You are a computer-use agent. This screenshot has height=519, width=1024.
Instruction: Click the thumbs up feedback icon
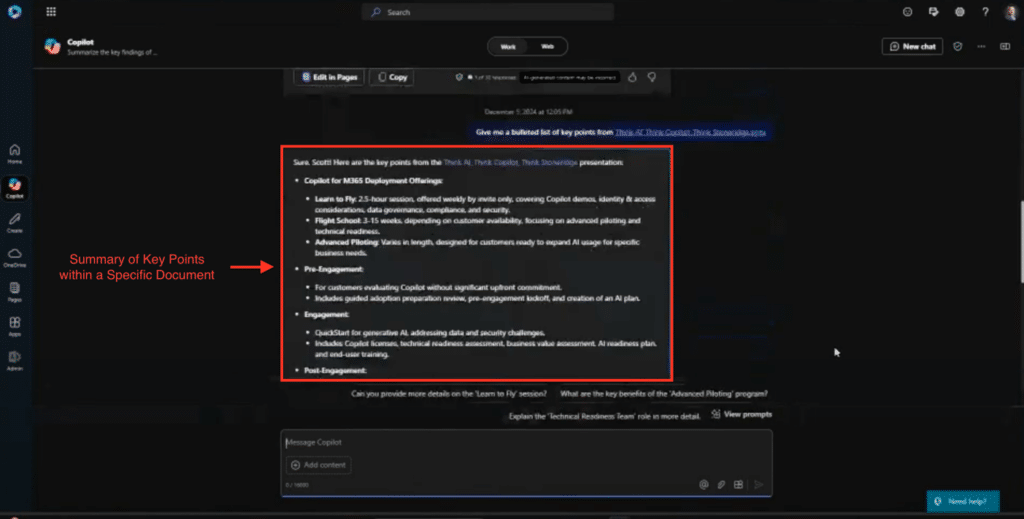(x=632, y=77)
